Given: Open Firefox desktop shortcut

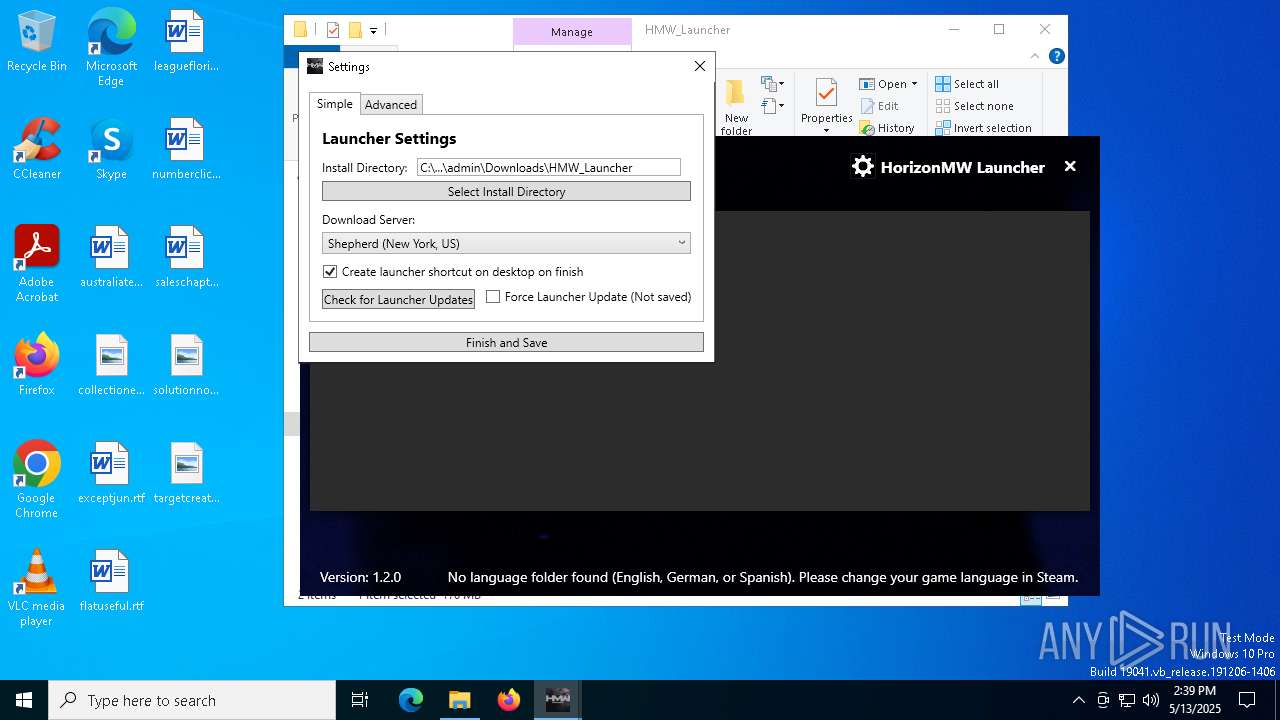Looking at the screenshot, I should 37,365.
